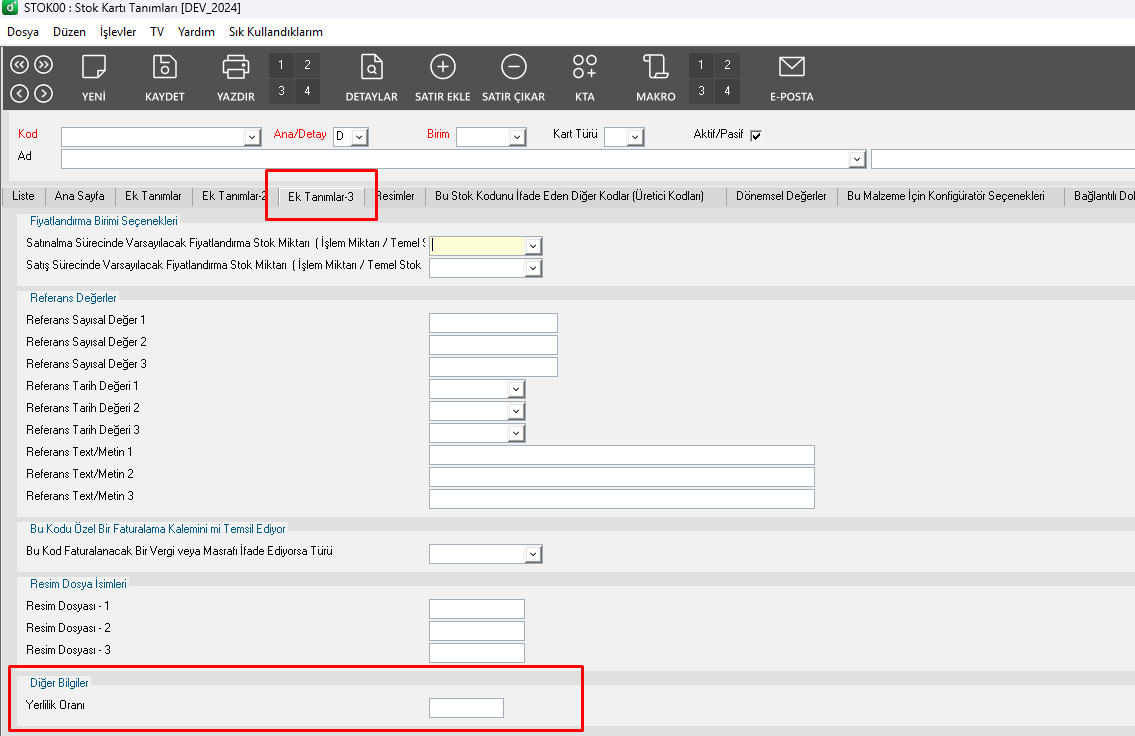Send via E-POSTA envelope icon
The width and height of the screenshot is (1135, 736).
pos(791,68)
